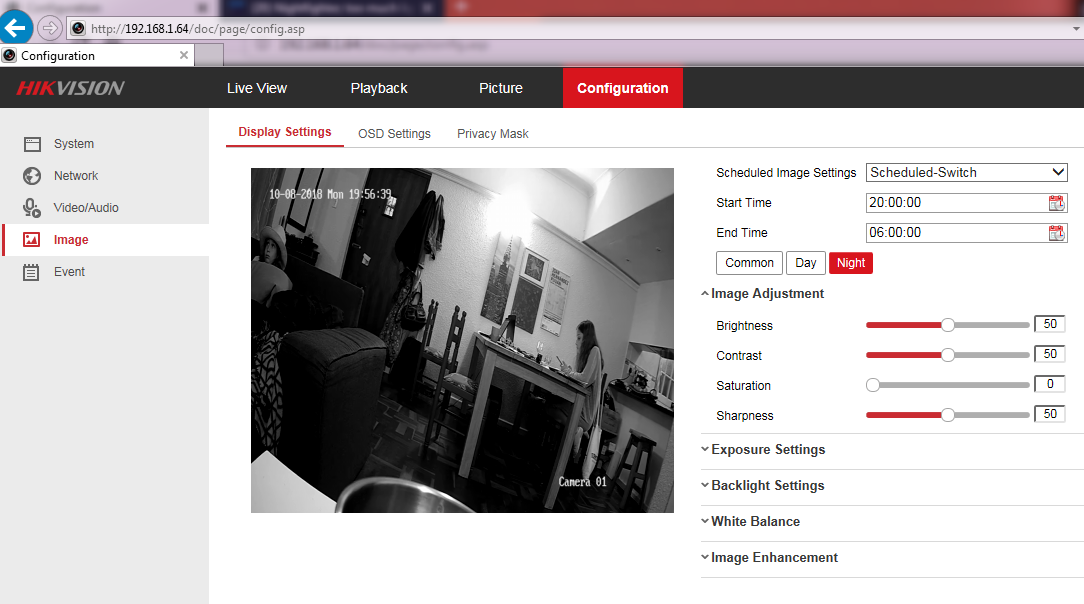Open the Start Time calendar picker icon
Viewport: 1084px width, 604px height.
pos(1057,203)
